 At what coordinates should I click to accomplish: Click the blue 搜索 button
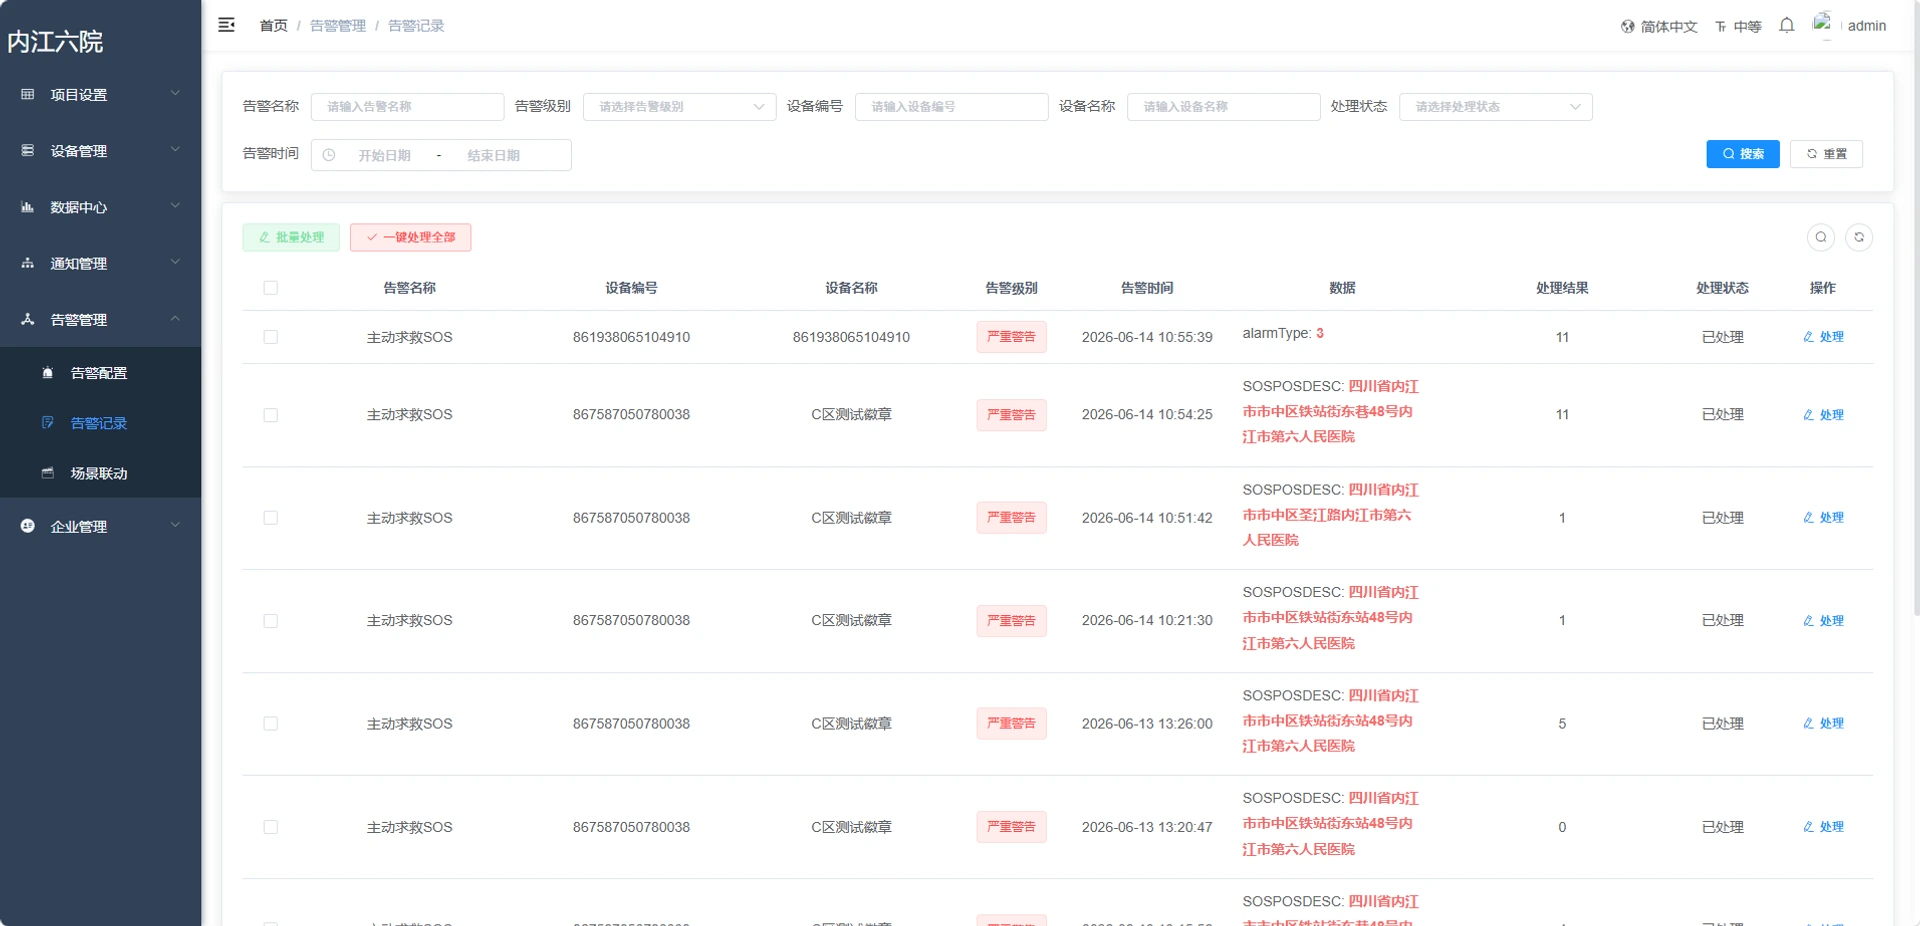tap(1743, 154)
